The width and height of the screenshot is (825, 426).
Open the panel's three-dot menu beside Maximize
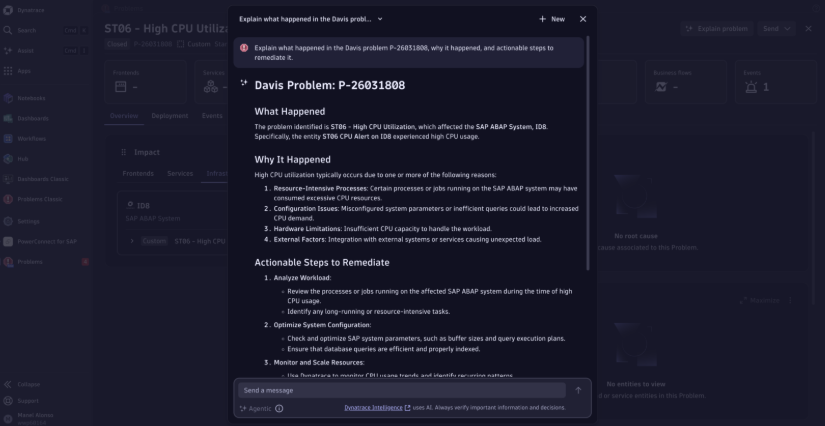(x=790, y=300)
